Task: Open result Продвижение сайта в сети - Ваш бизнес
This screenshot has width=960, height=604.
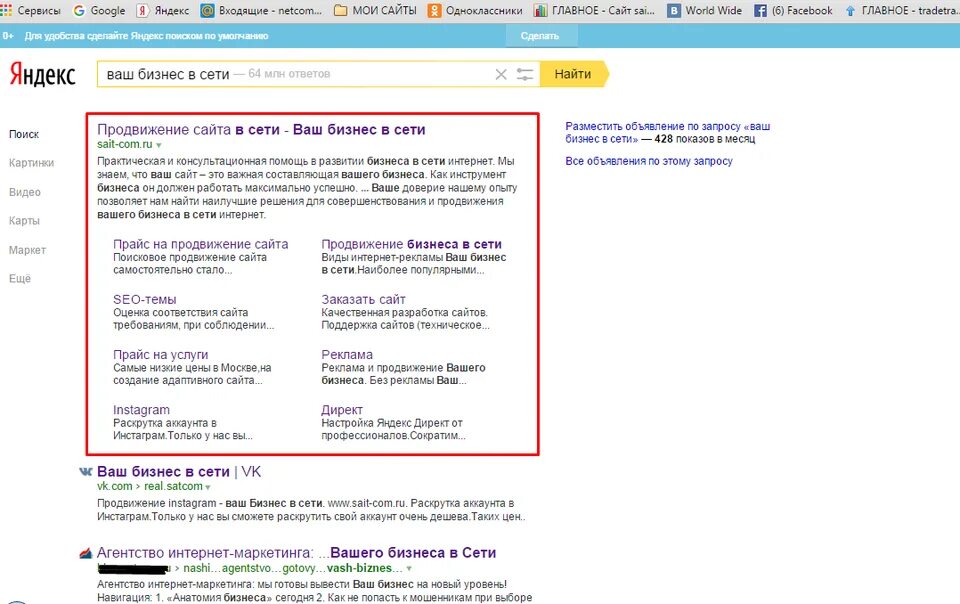Action: [261, 130]
